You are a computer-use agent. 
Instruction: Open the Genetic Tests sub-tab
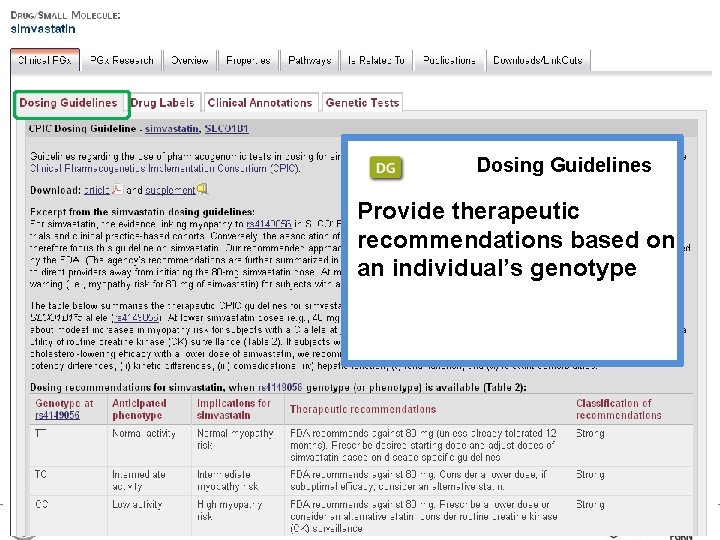pos(362,103)
